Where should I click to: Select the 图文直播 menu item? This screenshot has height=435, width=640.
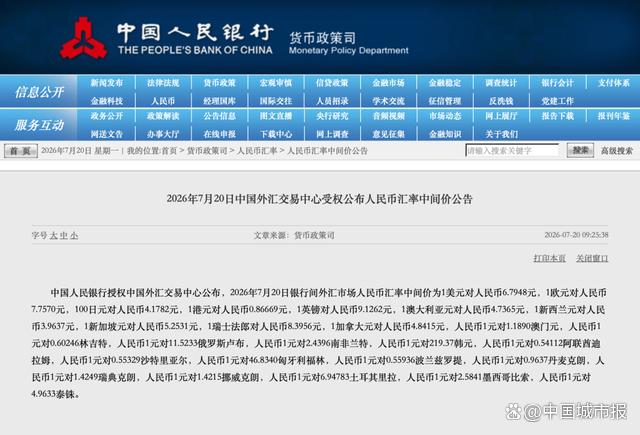(276, 116)
